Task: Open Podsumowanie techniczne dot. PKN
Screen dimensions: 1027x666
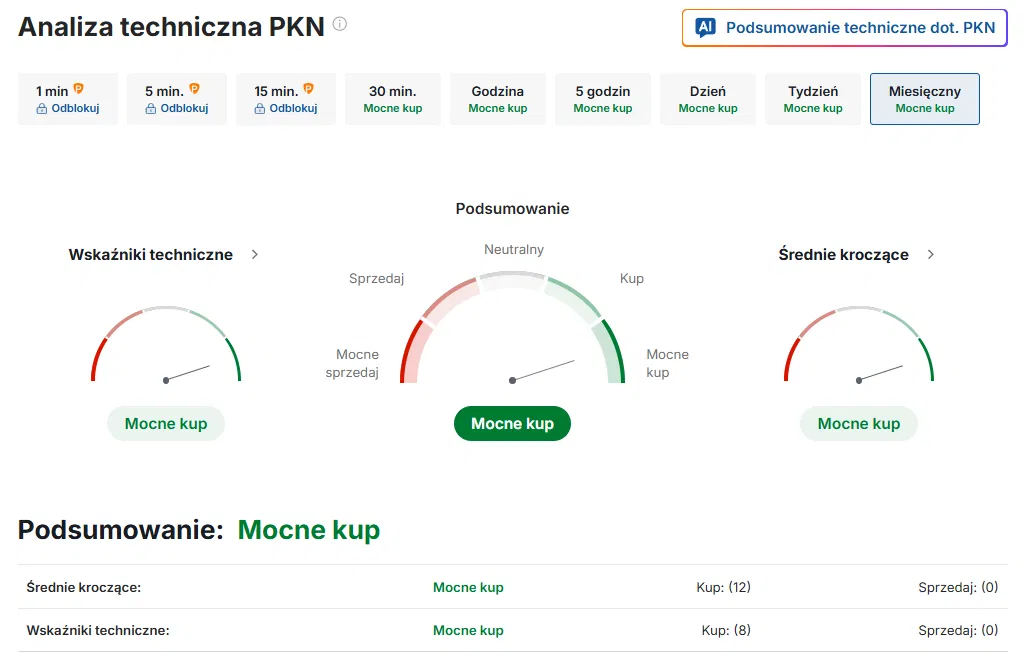Action: [844, 28]
